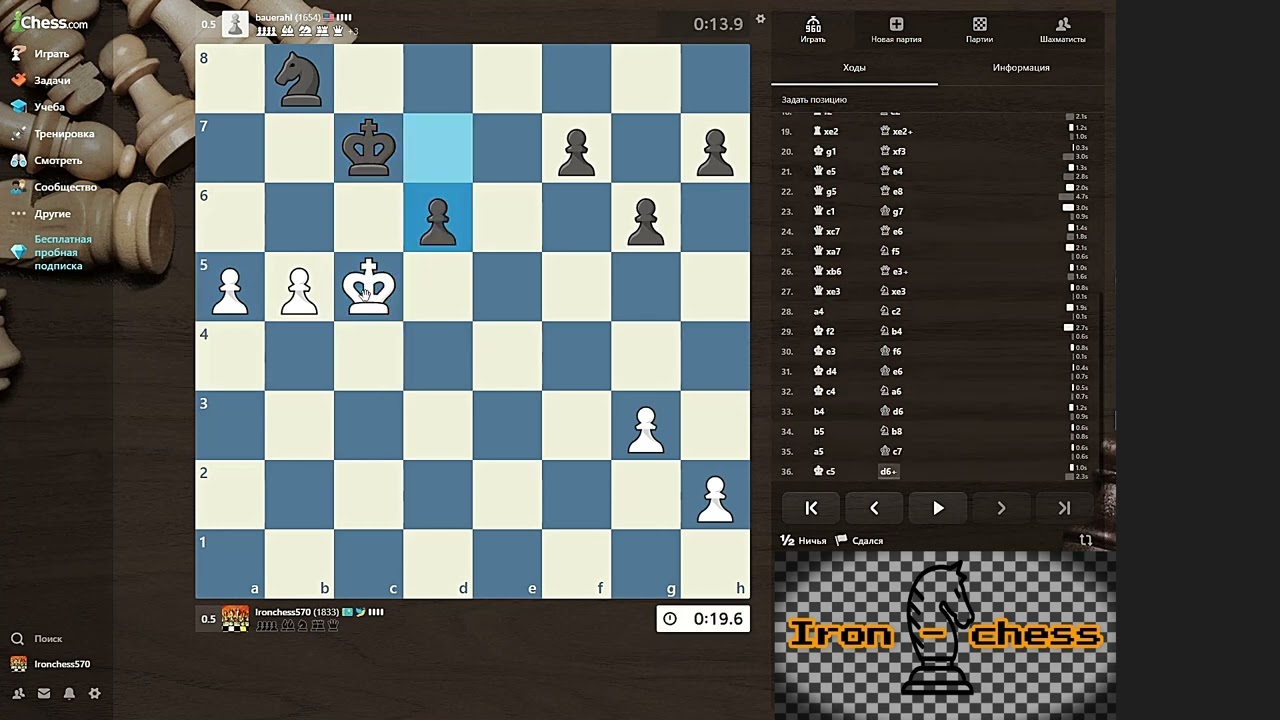Open the Ironchess570 player name below board
The image size is (1280, 720).
(284, 612)
